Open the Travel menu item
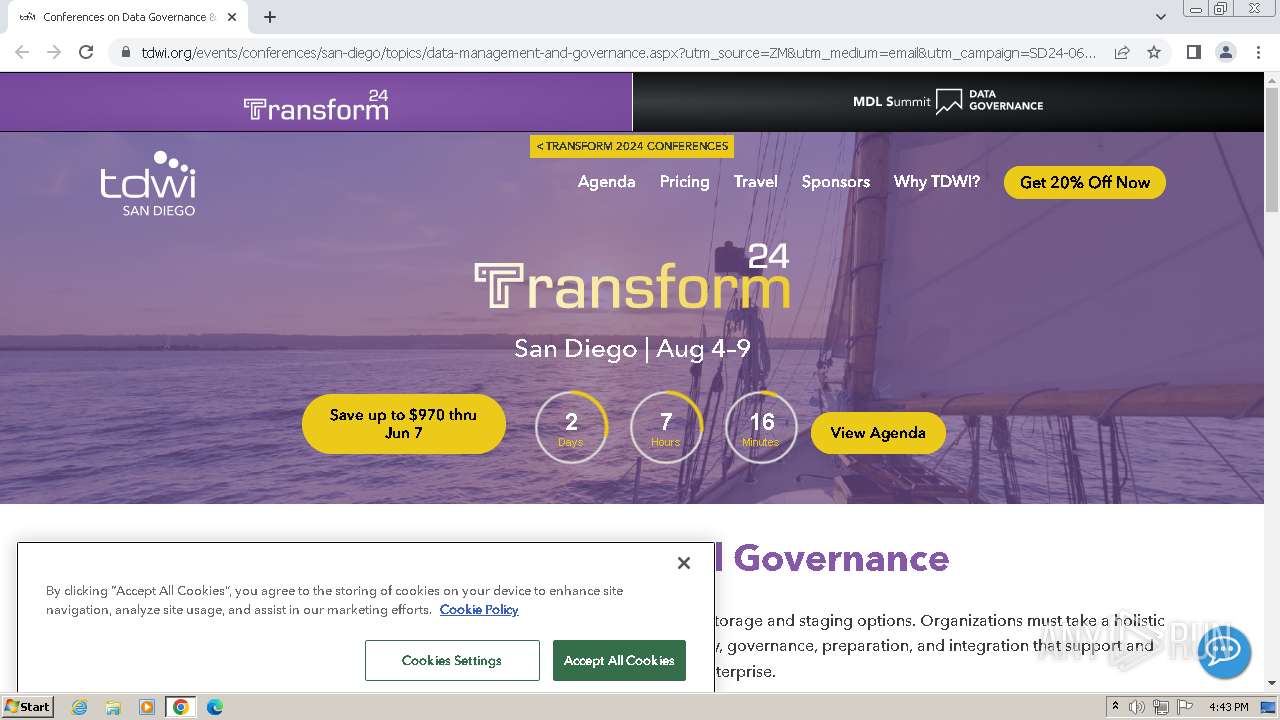The image size is (1280, 720). 755,182
